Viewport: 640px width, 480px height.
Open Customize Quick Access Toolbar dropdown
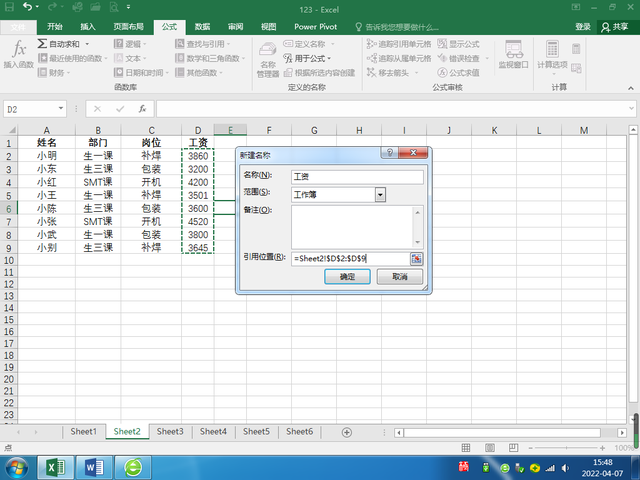(x=128, y=7)
